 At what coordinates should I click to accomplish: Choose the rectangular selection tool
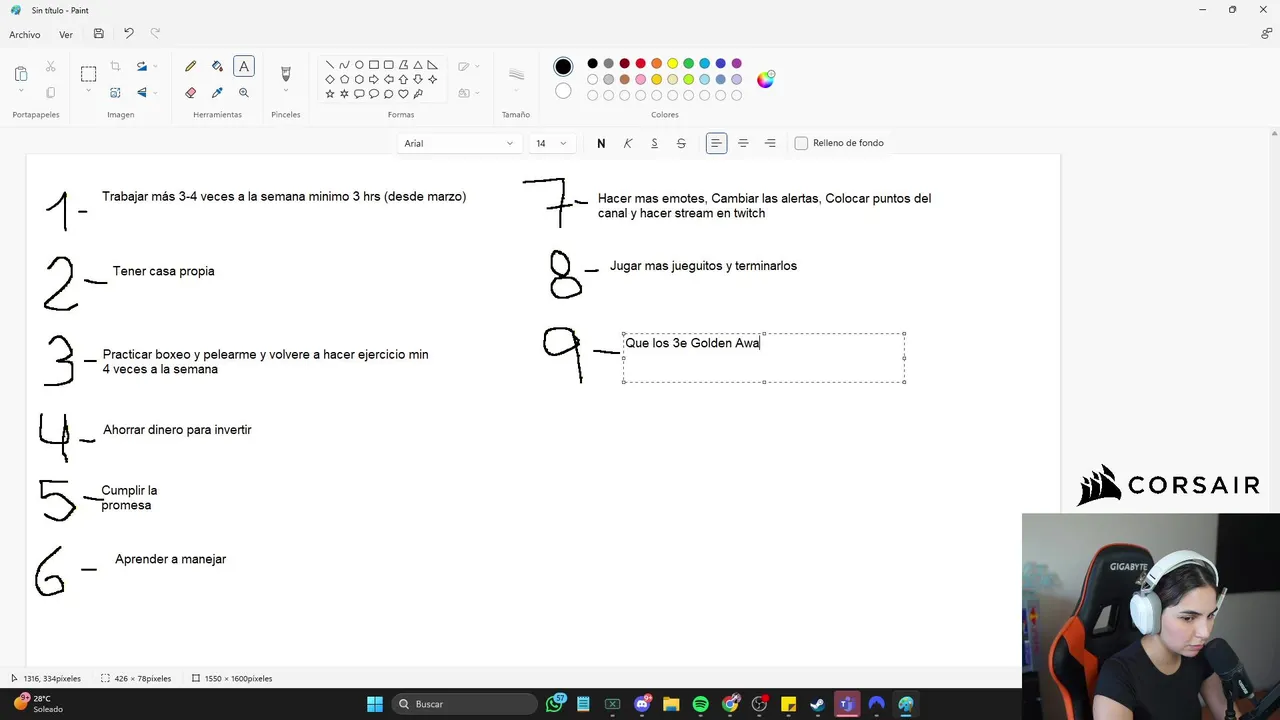[x=88, y=74]
